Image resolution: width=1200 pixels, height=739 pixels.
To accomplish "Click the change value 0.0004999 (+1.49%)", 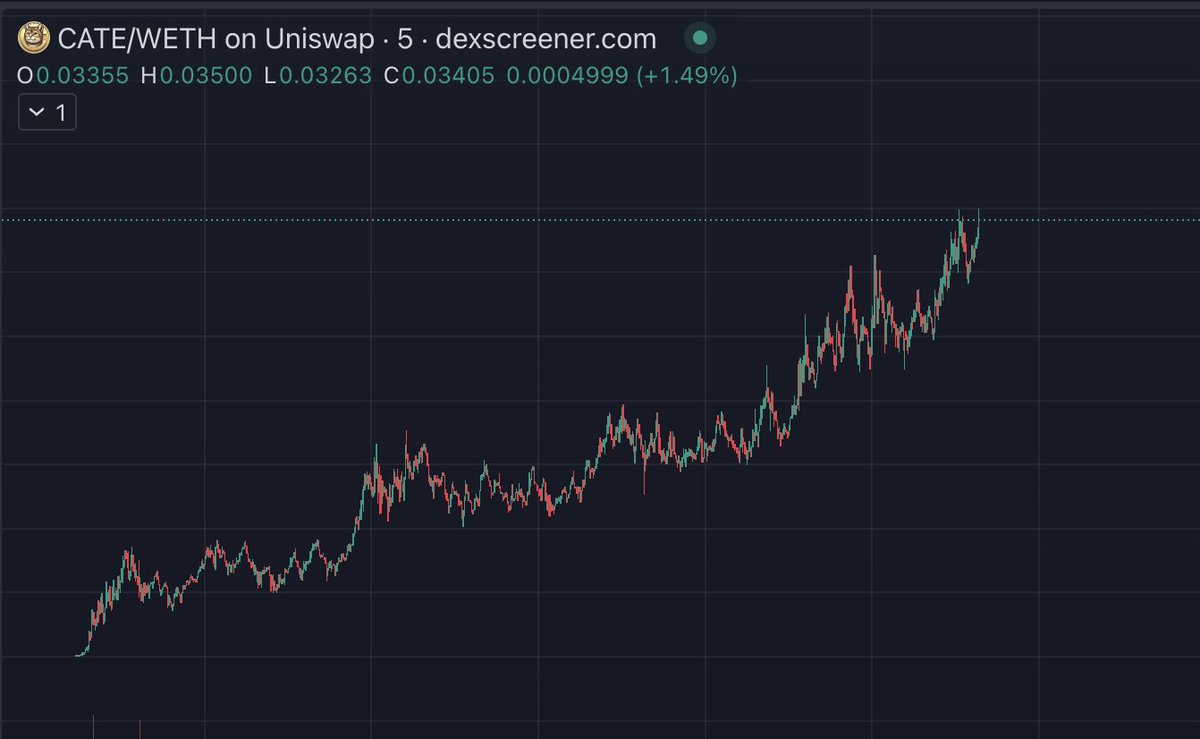I will click(x=622, y=76).
